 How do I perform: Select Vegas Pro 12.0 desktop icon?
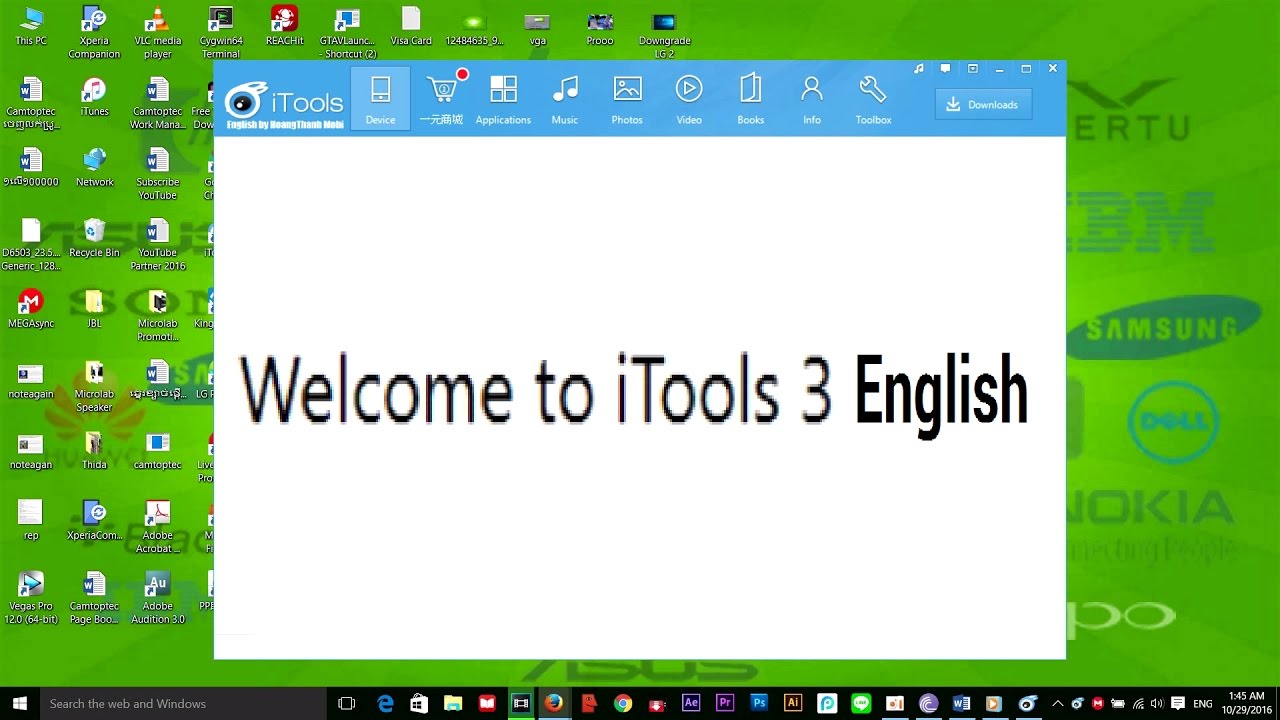point(31,598)
